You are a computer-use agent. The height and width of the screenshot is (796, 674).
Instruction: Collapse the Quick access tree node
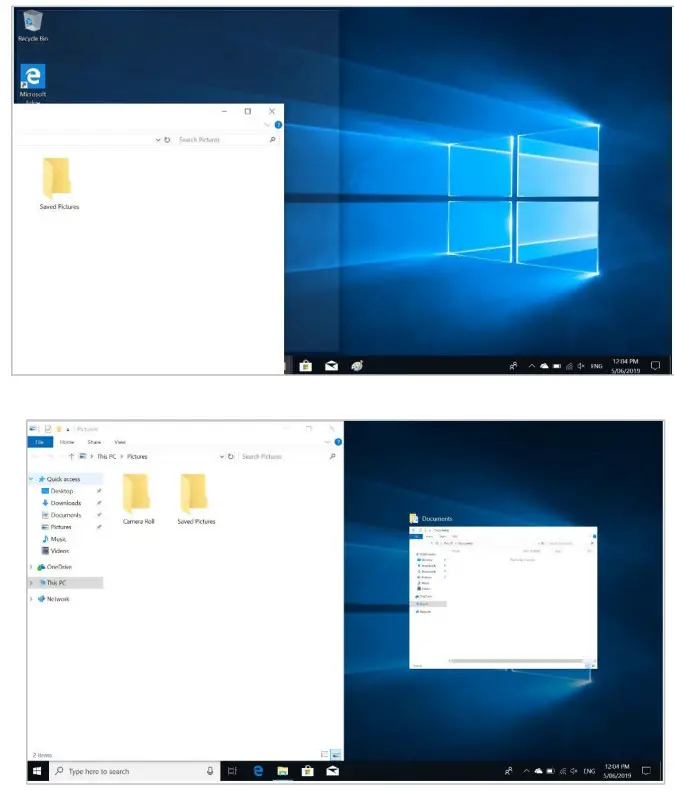click(31, 479)
